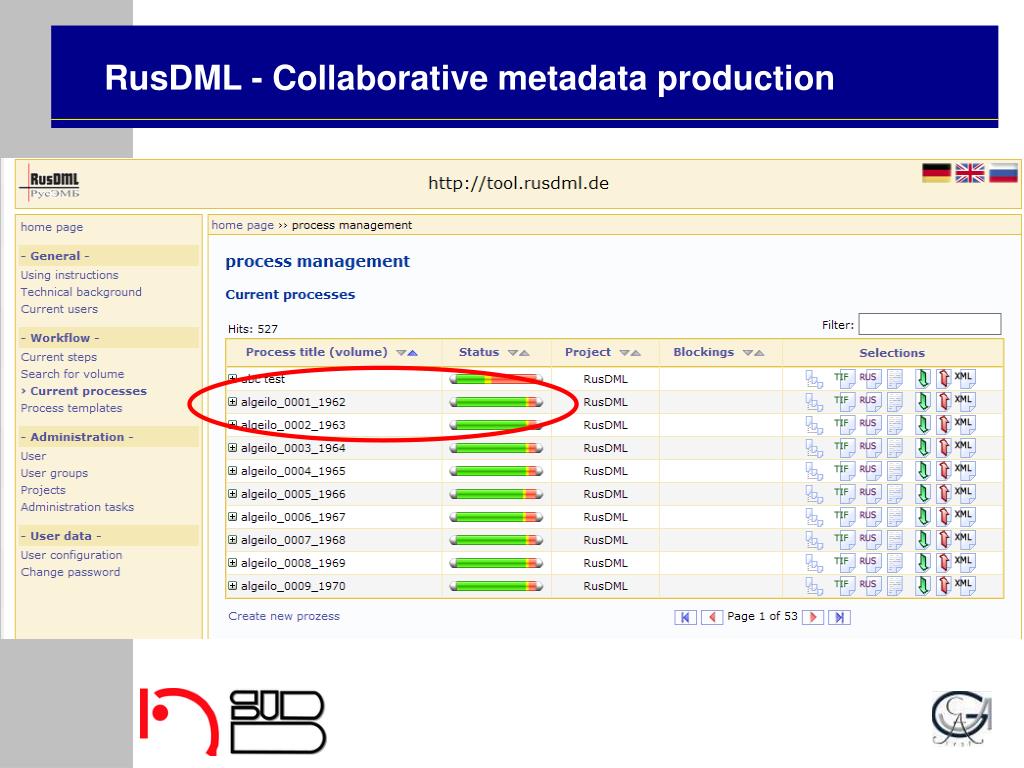This screenshot has width=1024, height=768.
Task: Click the XML icon for algeilo_0004_1965
Action: (x=964, y=471)
